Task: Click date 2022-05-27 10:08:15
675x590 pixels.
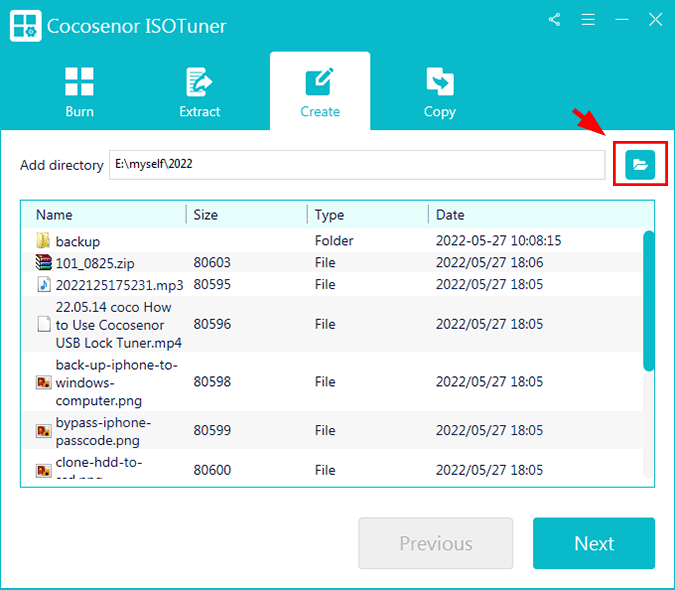Action: pyautogui.click(x=499, y=241)
